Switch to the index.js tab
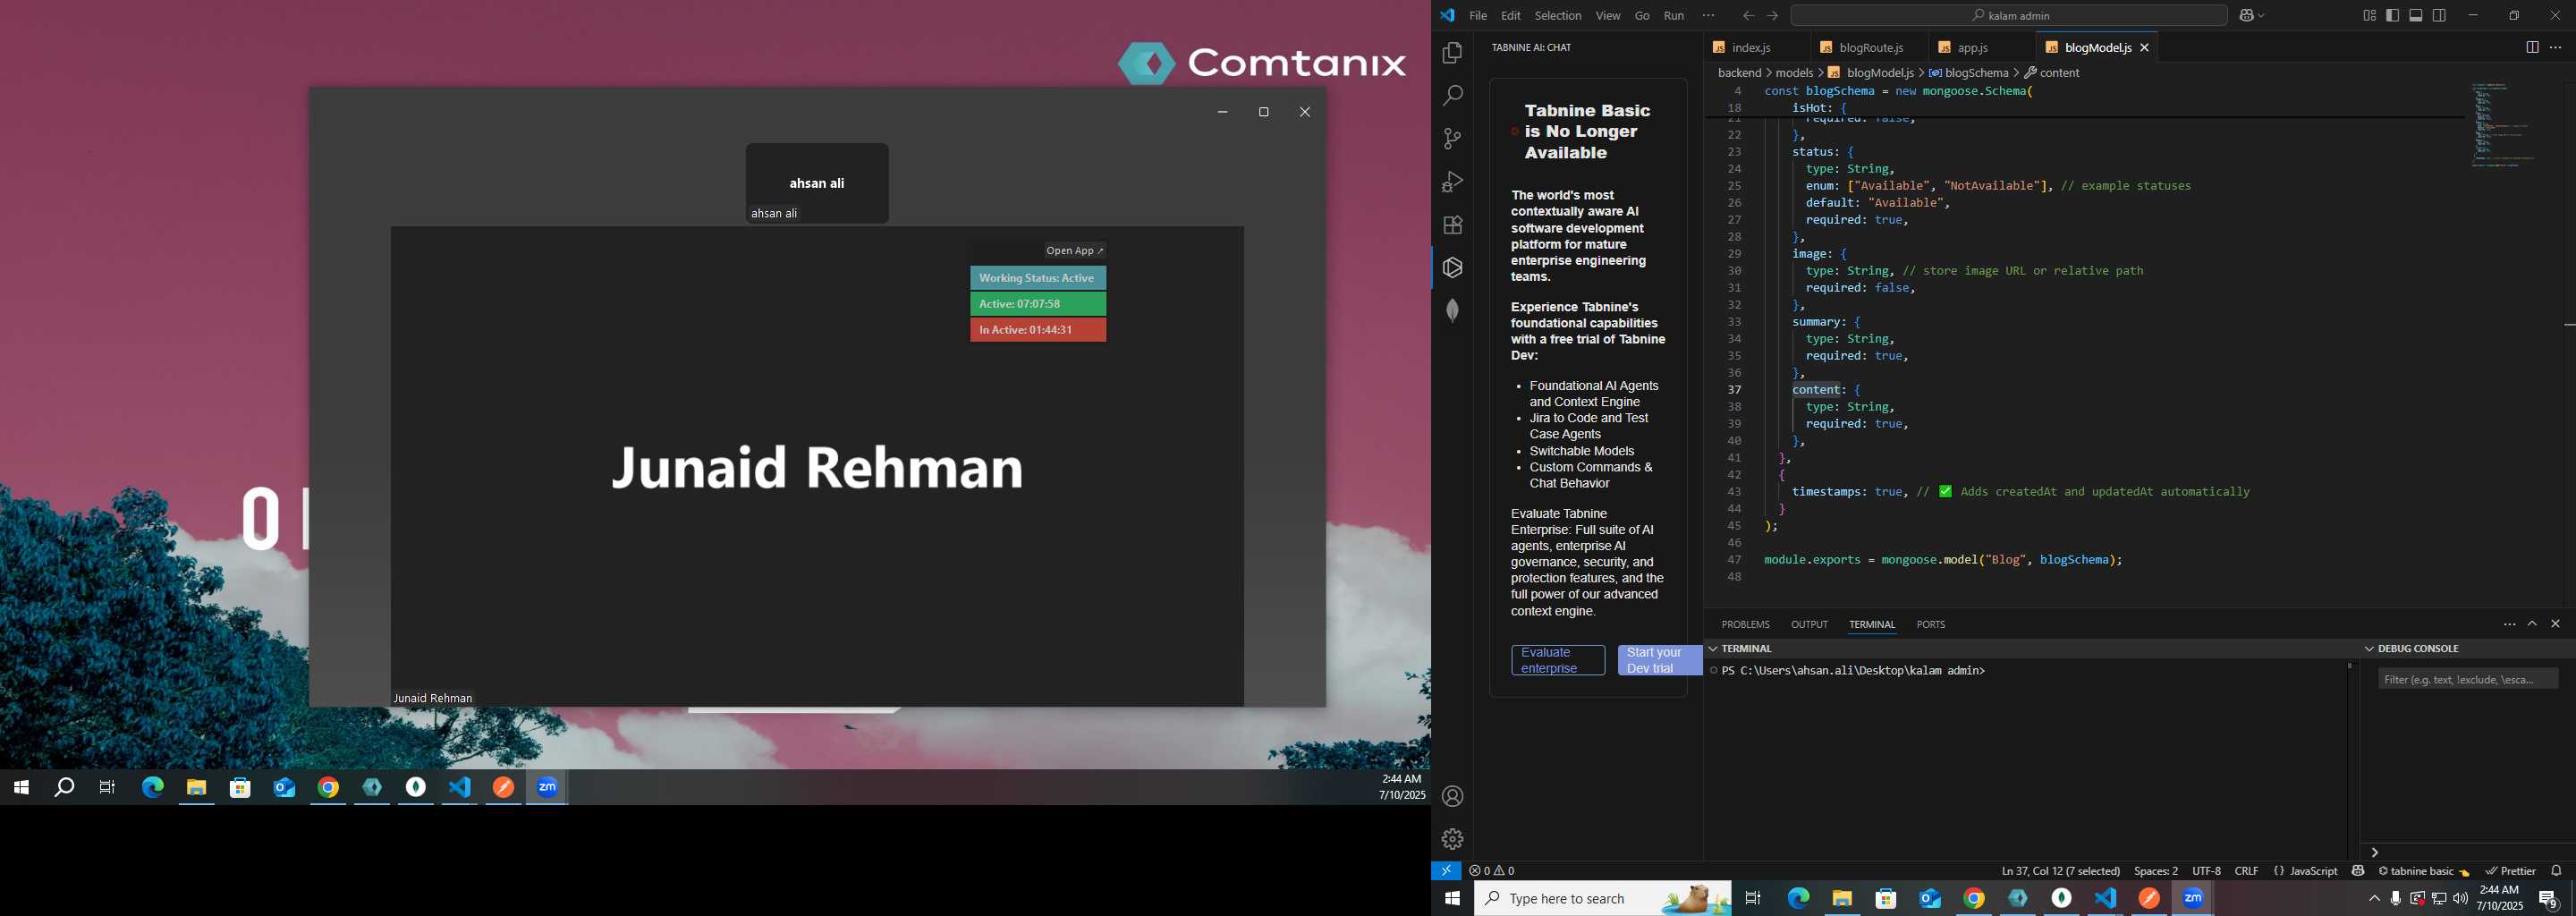The width and height of the screenshot is (2576, 916). [1750, 48]
